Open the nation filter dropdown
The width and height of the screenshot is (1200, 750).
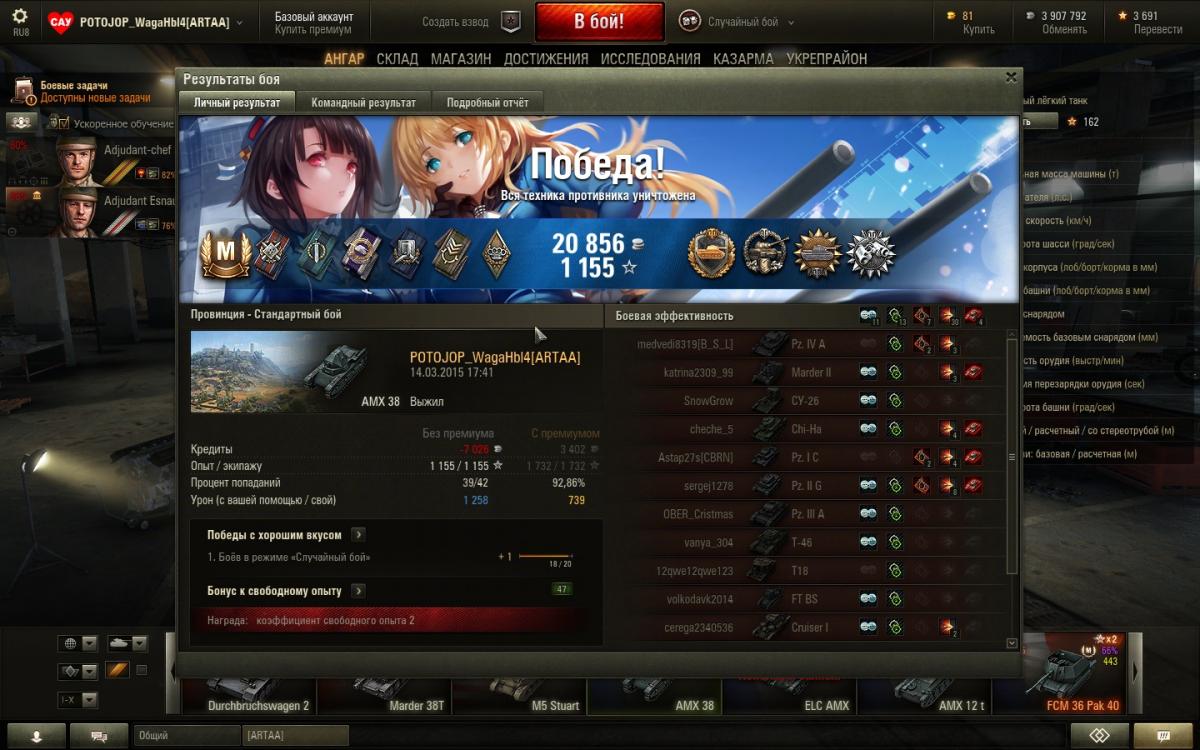[78, 643]
